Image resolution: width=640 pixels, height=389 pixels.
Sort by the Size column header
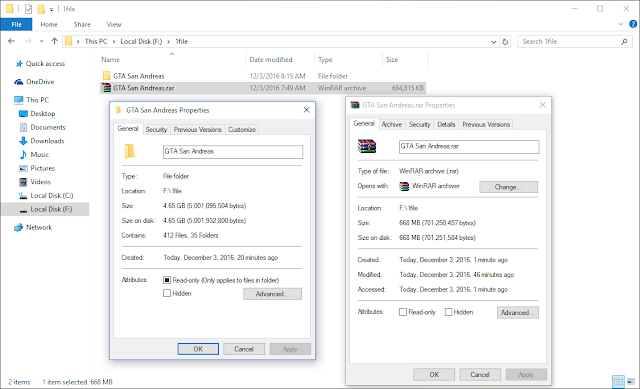coord(404,60)
